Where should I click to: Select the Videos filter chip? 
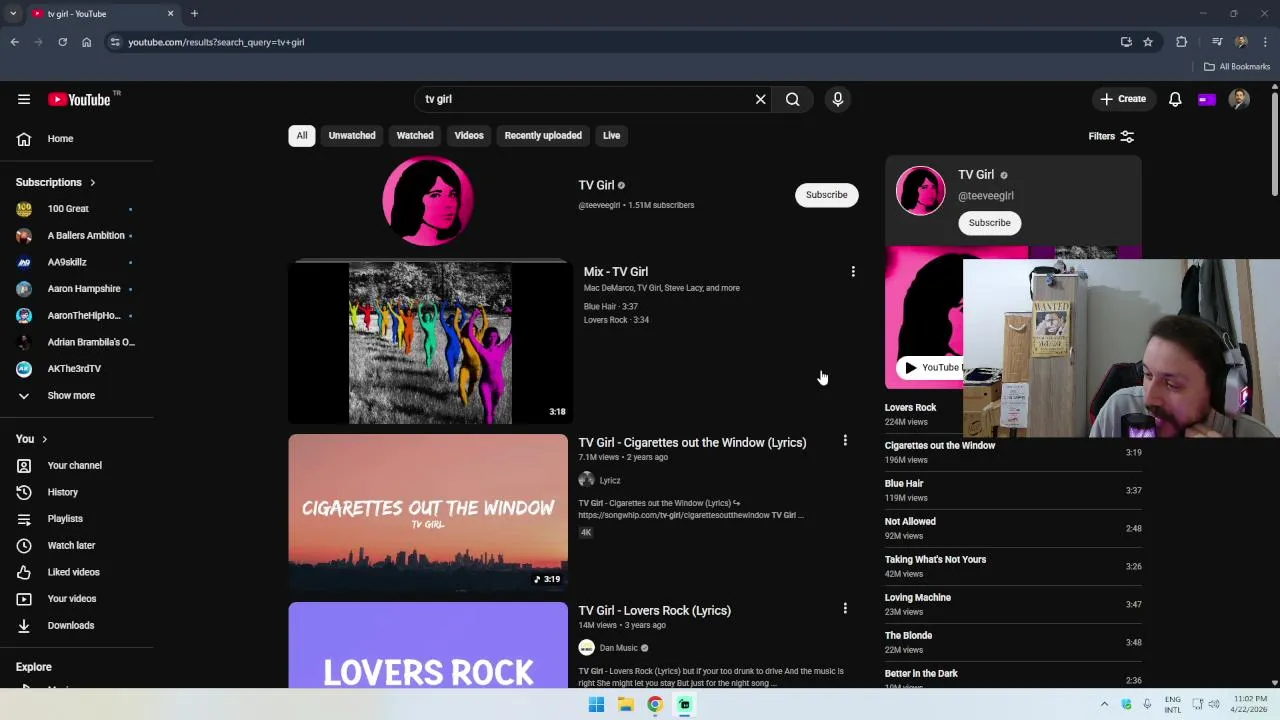pyautogui.click(x=469, y=135)
